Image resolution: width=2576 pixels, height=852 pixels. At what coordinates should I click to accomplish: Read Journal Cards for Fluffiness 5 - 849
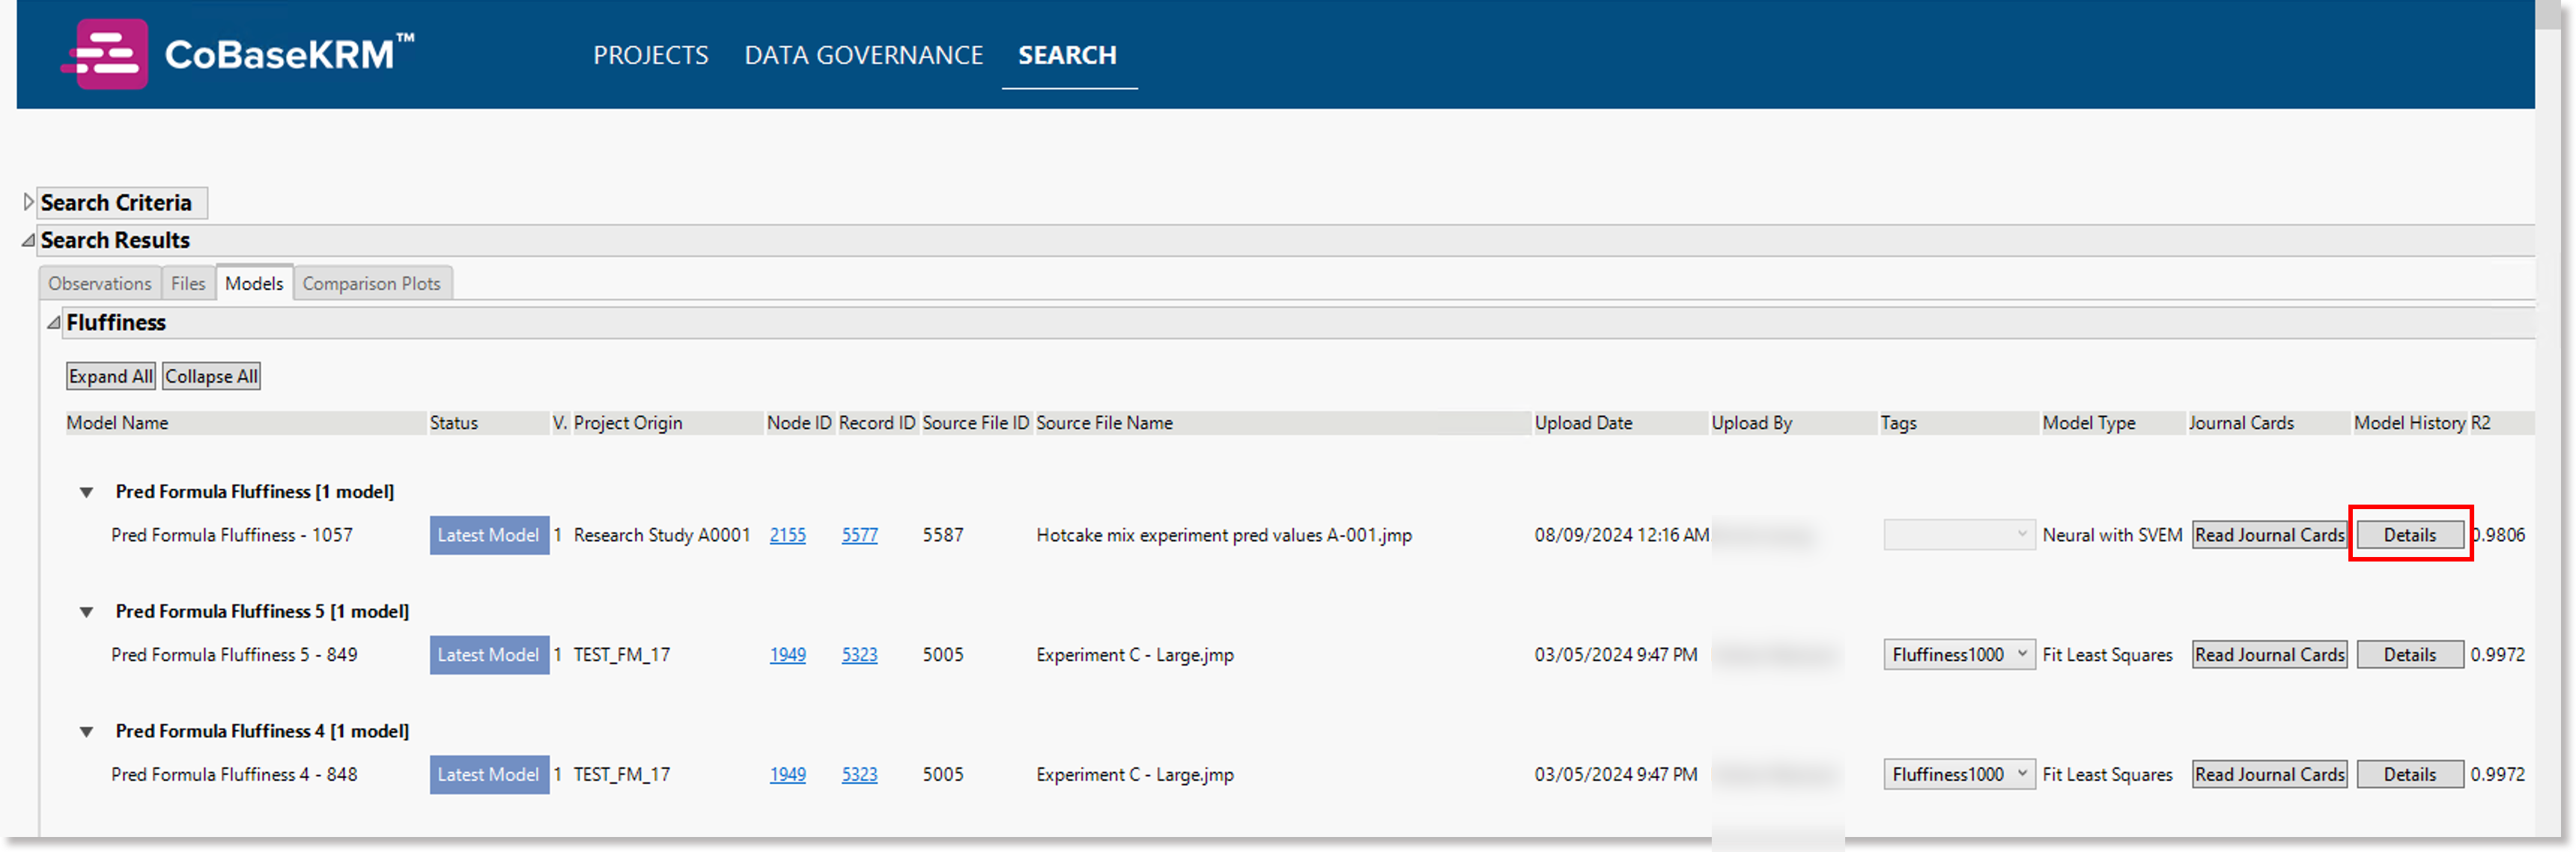point(2269,655)
